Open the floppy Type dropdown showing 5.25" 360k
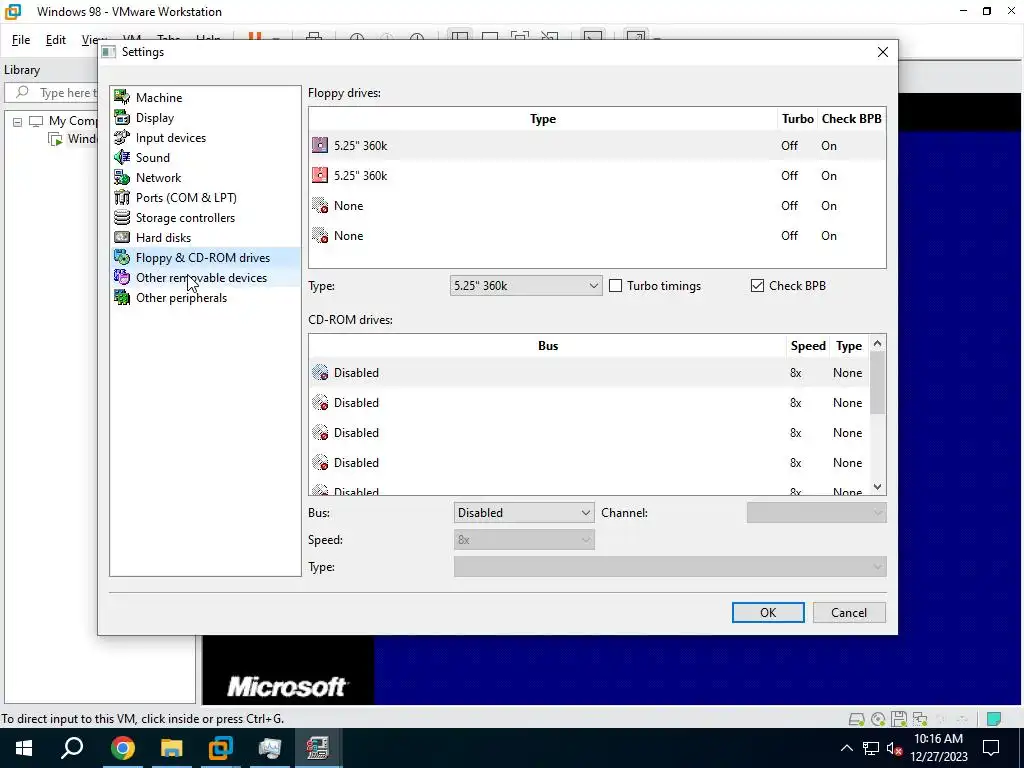 525,286
